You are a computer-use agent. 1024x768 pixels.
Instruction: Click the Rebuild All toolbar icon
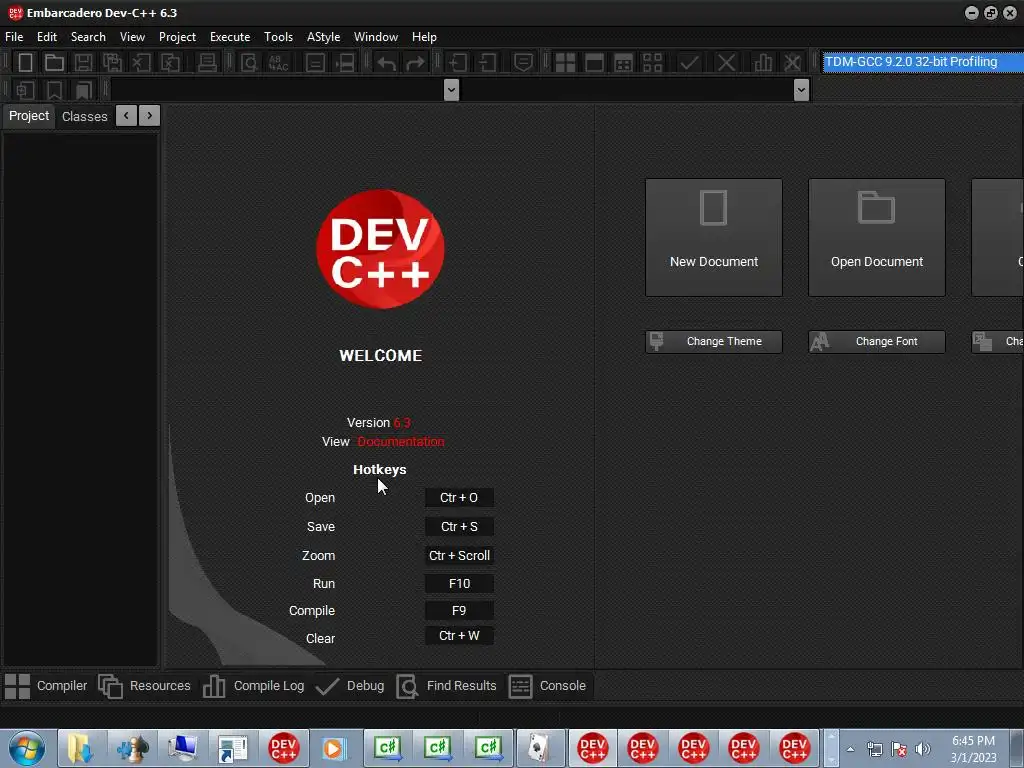point(652,63)
